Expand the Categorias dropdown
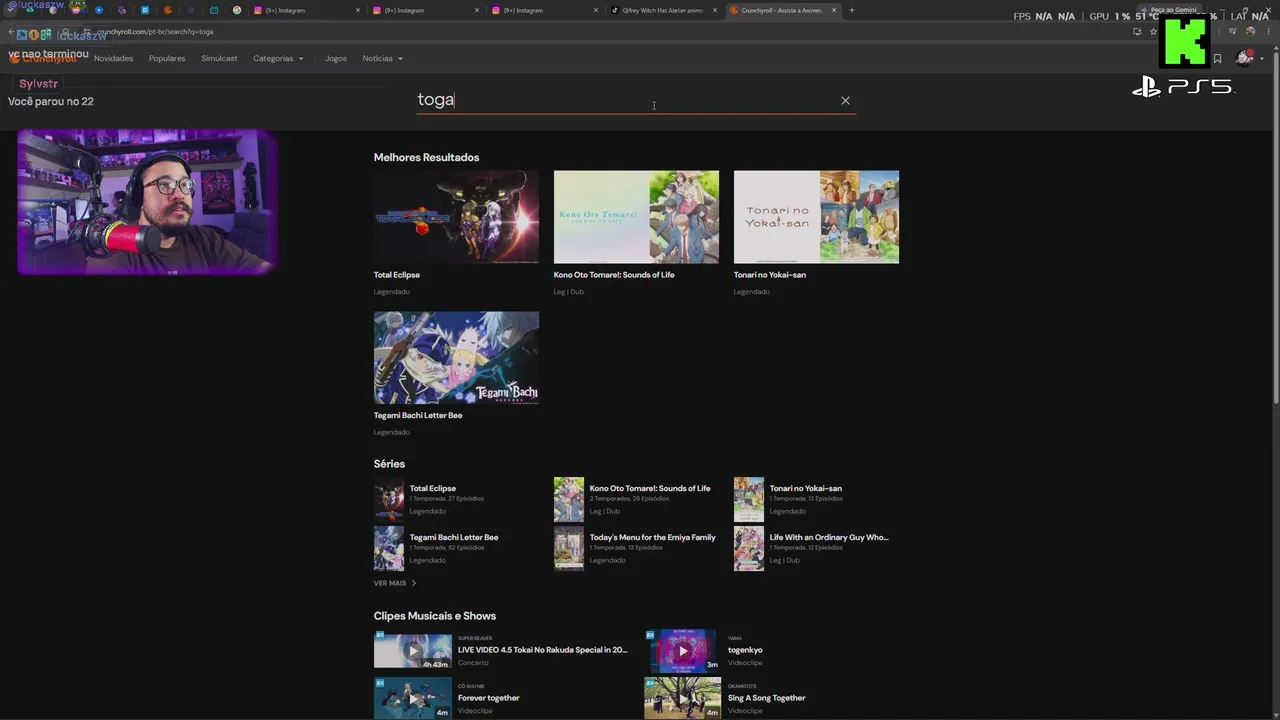1280x720 pixels. (278, 59)
